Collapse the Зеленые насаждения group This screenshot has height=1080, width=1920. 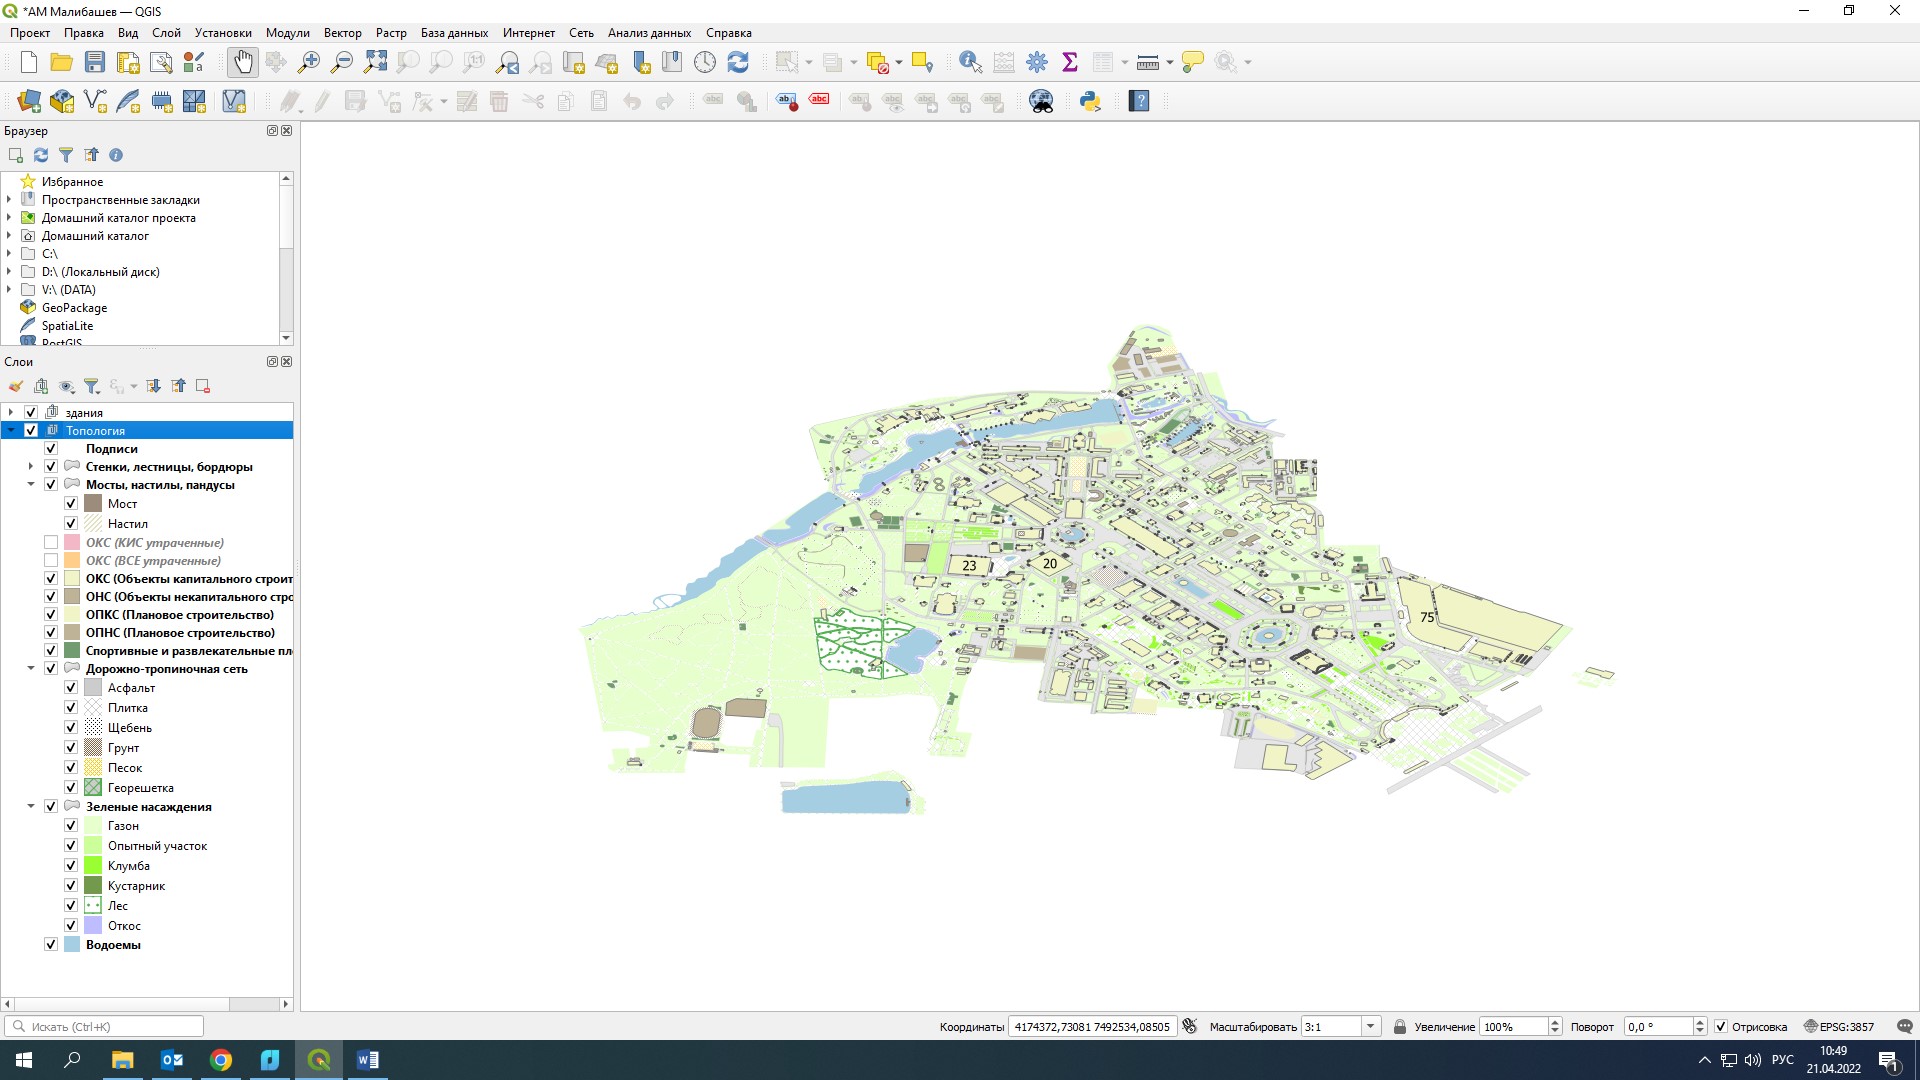[x=31, y=807]
